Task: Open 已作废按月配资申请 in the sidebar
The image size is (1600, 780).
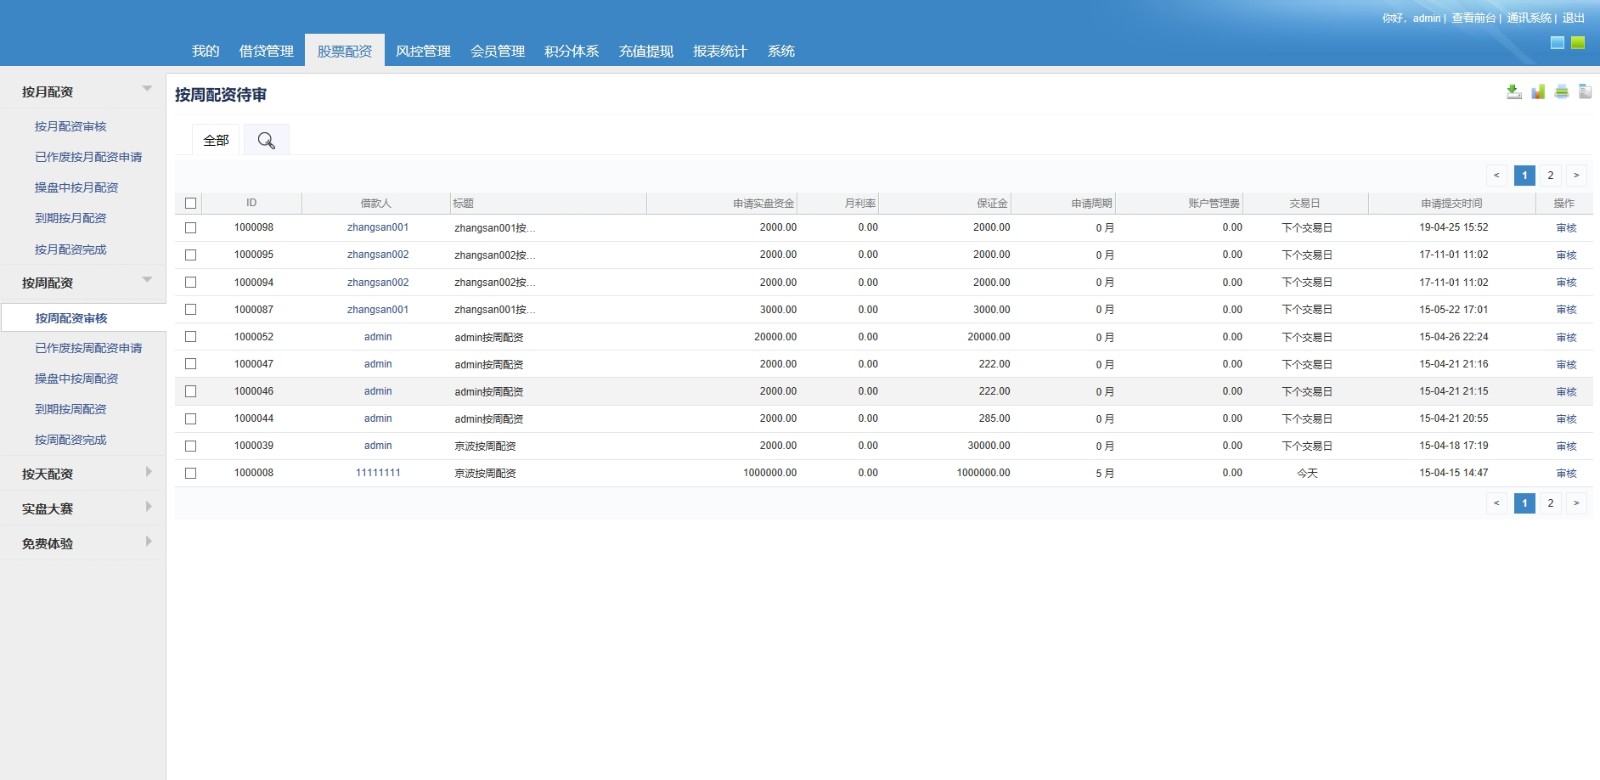Action: [89, 157]
